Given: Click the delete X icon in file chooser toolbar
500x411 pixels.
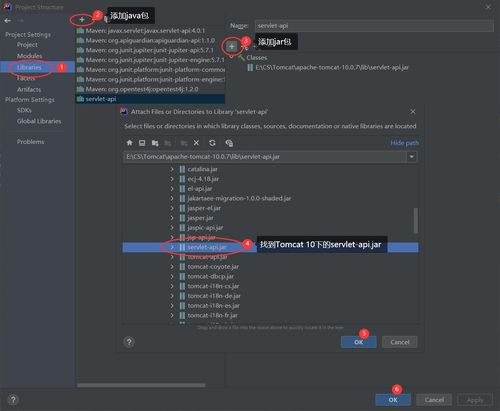Looking at the screenshot, I should pos(196,143).
